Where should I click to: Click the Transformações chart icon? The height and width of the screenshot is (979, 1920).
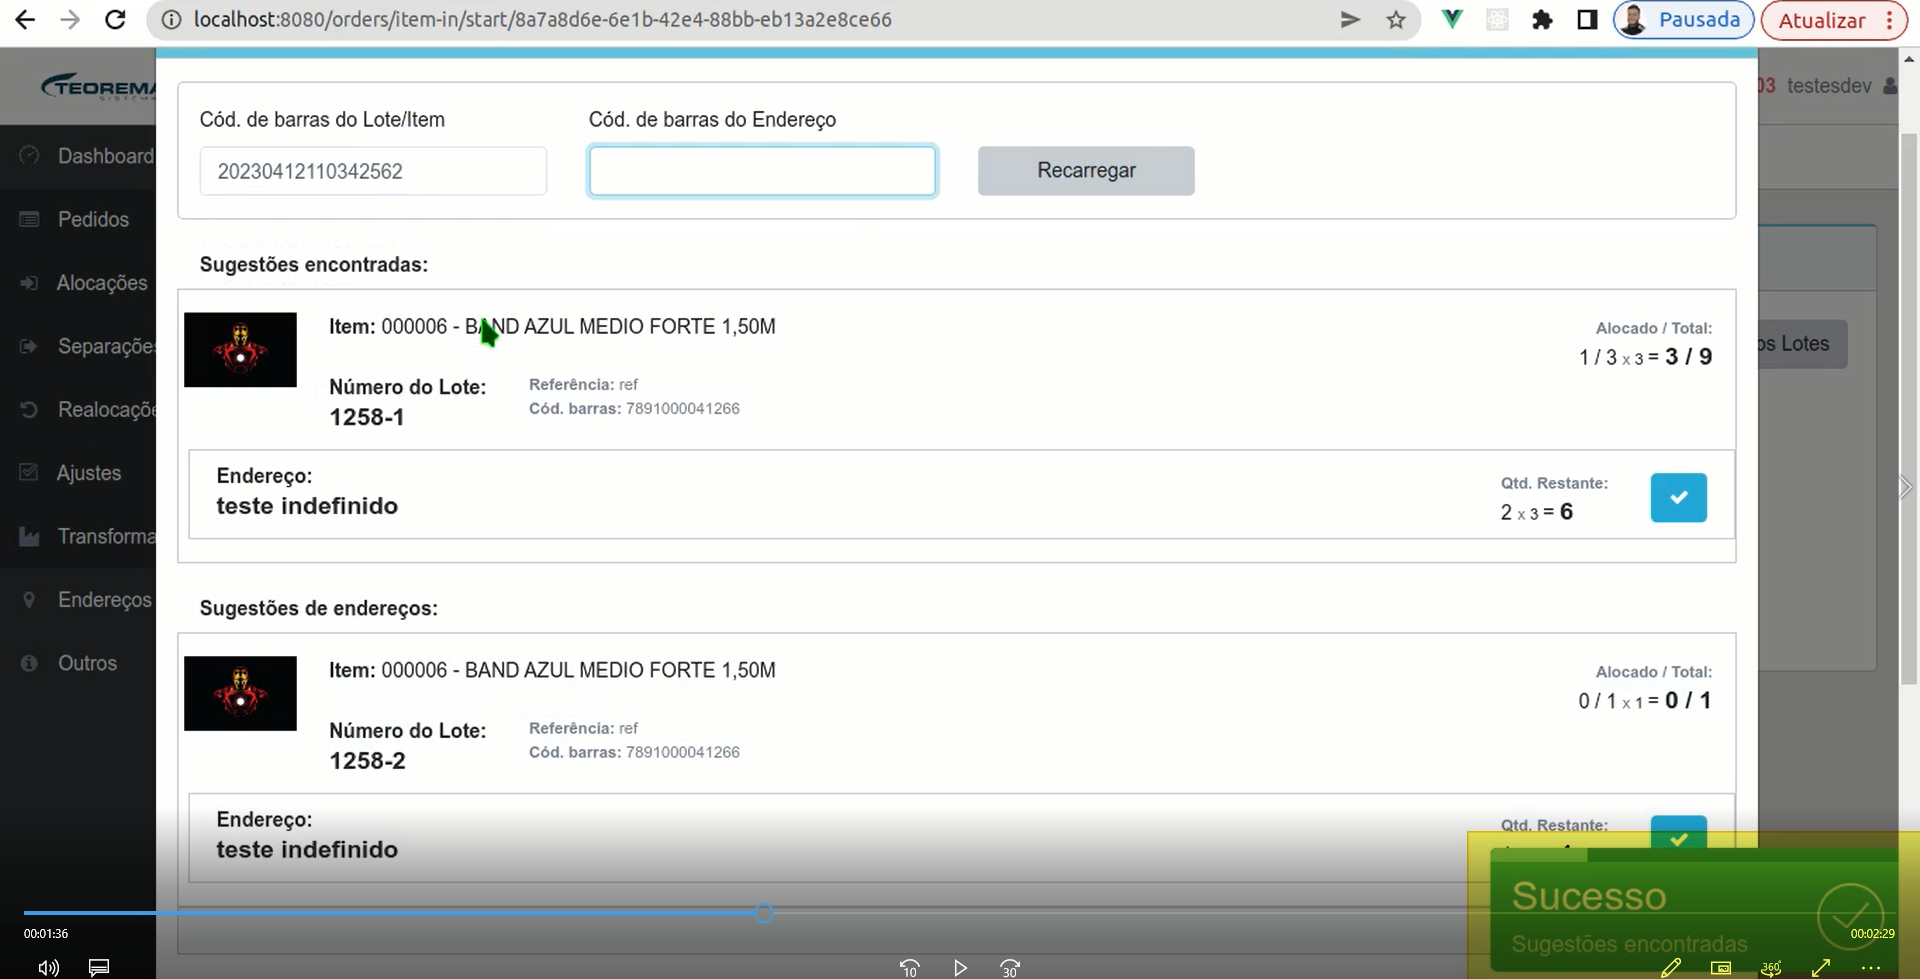(x=29, y=536)
